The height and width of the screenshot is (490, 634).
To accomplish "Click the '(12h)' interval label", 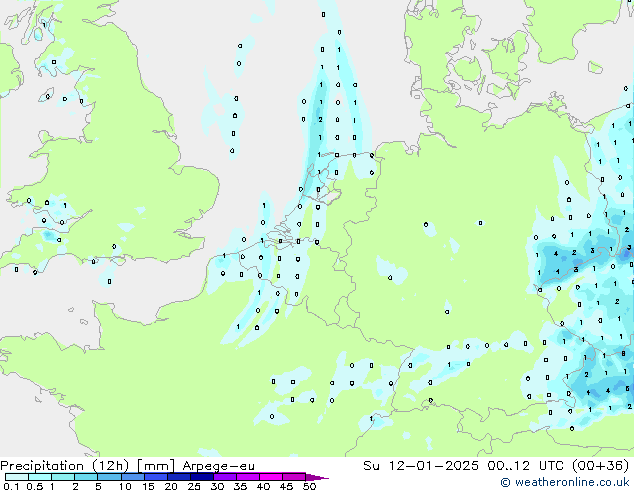I will (x=111, y=466).
